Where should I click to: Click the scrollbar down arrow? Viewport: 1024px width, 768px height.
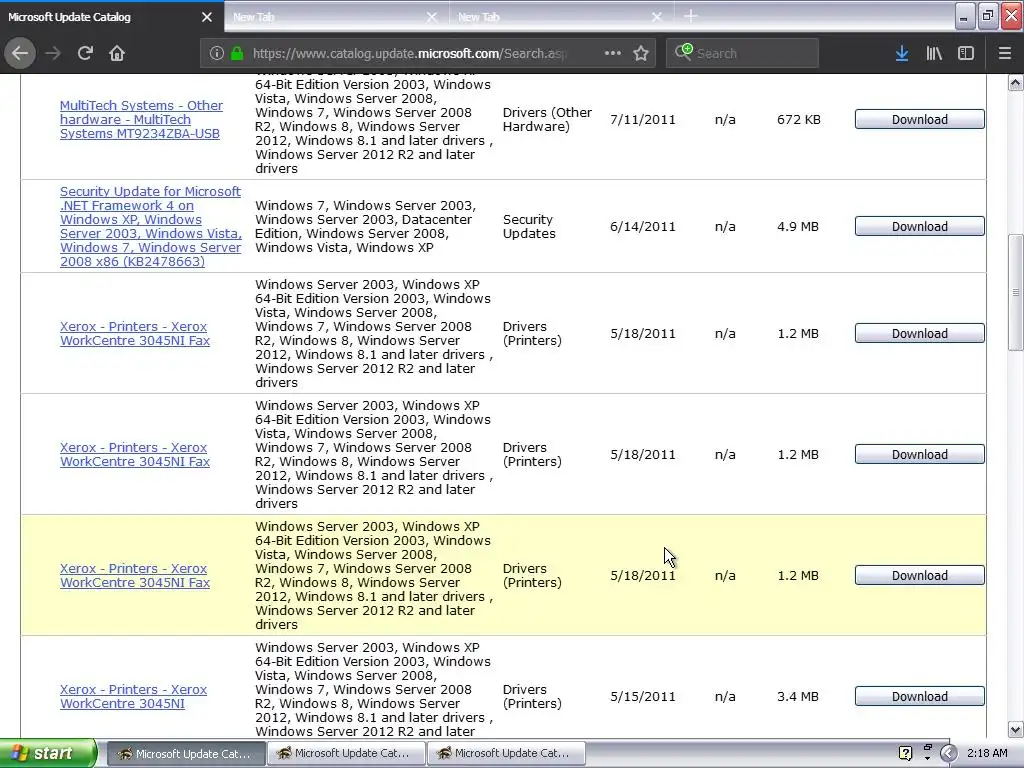coord(1016,729)
